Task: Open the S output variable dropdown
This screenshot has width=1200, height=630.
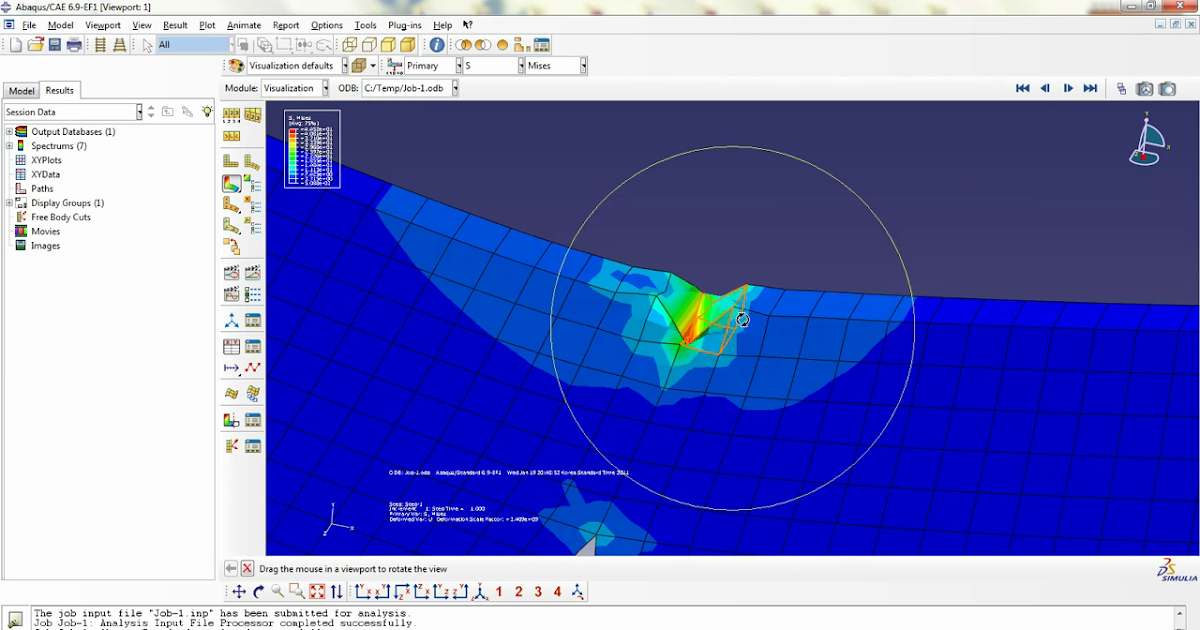Action: 521,65
